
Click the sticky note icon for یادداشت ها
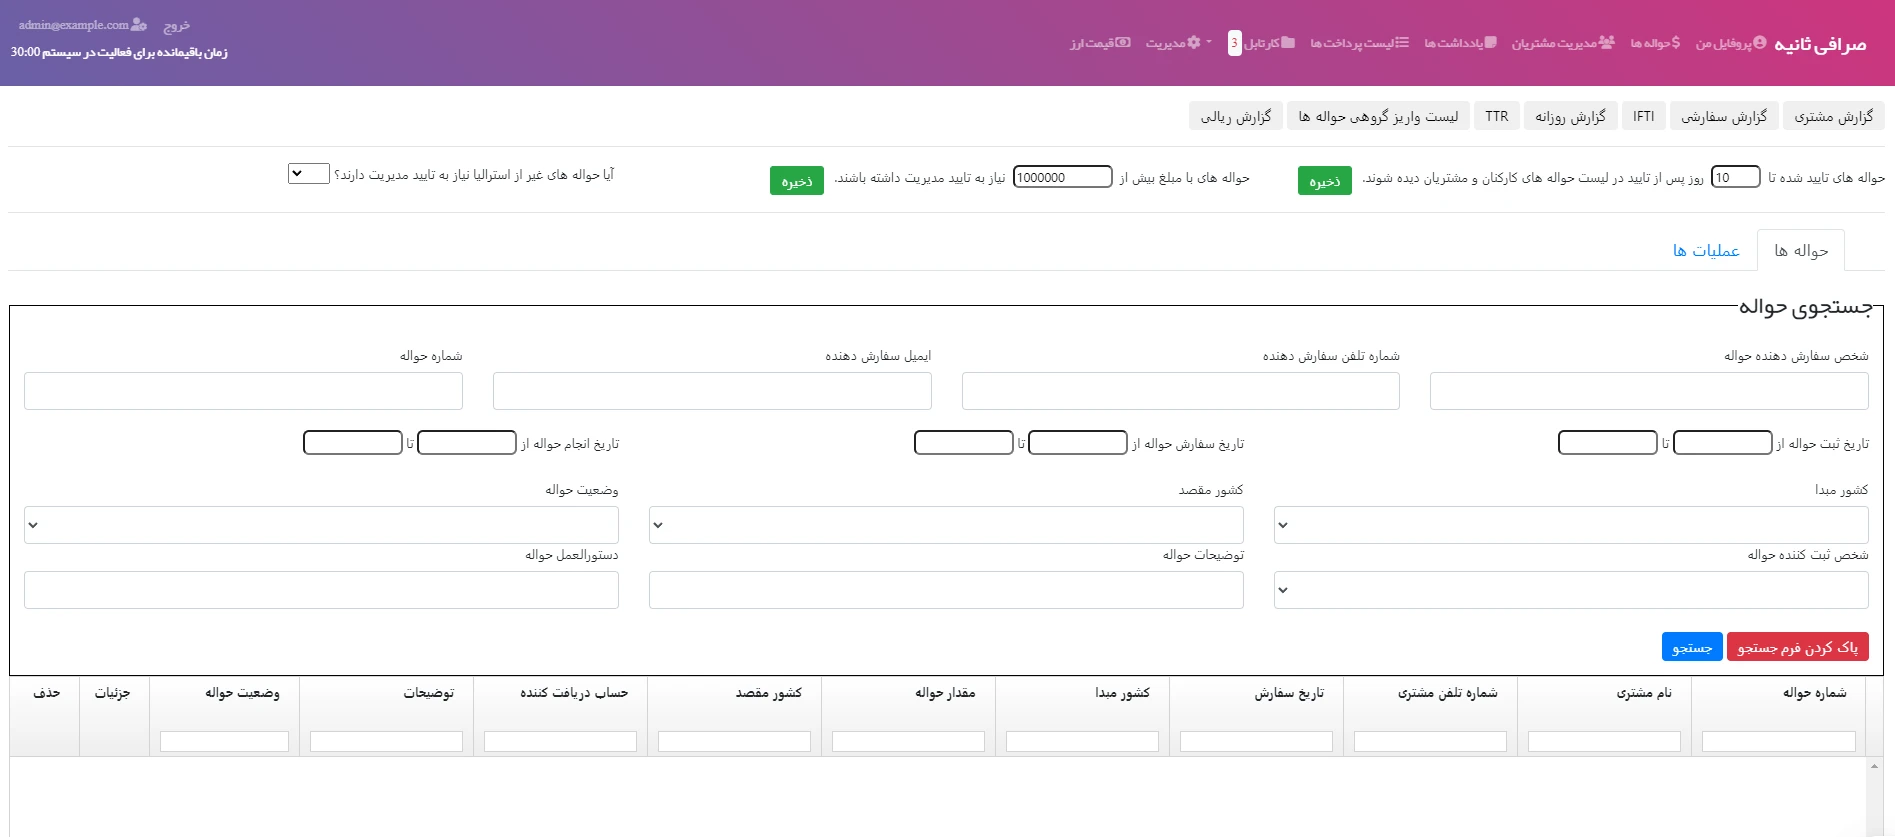click(1490, 43)
